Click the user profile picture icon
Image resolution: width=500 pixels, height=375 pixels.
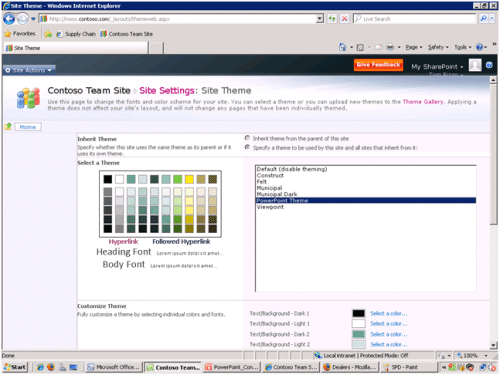(475, 65)
